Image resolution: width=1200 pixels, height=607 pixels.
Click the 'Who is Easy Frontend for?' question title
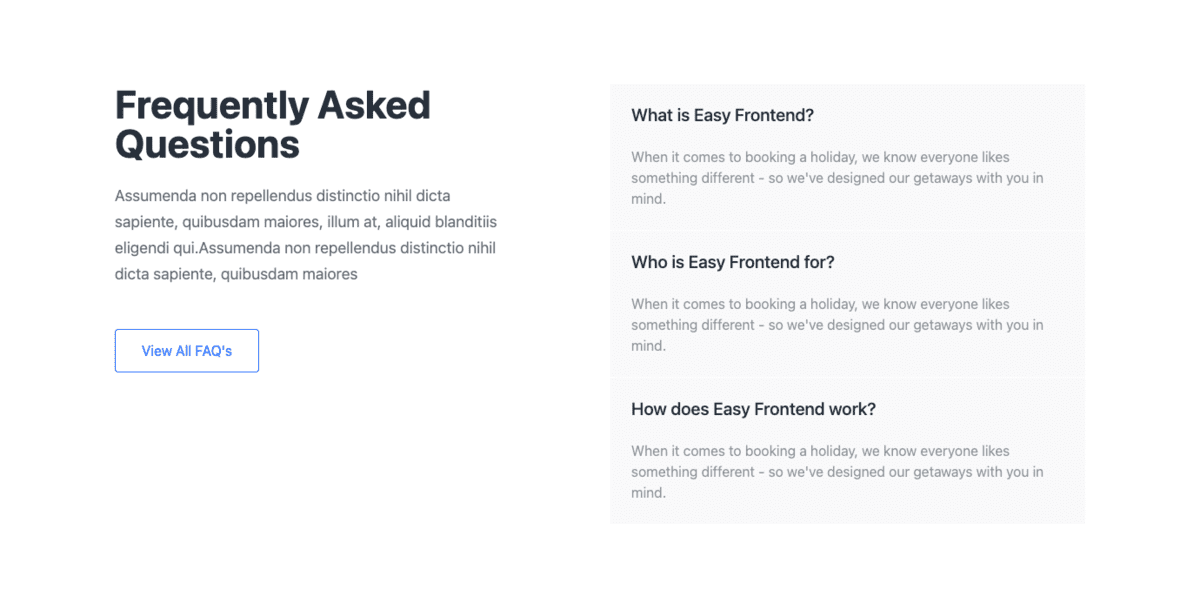pyautogui.click(x=733, y=262)
